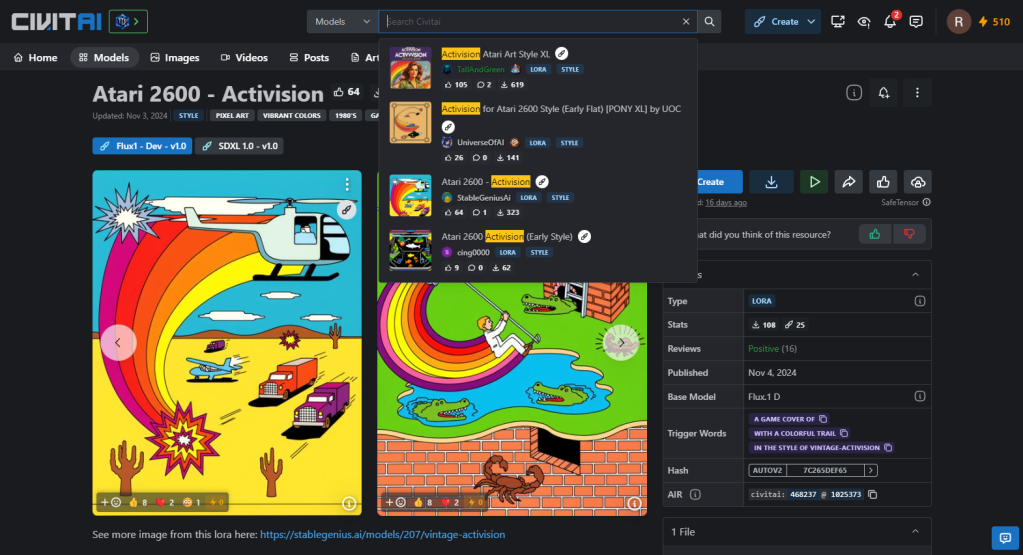
Task: Expand the Create button dropdown arrow
Action: point(811,21)
